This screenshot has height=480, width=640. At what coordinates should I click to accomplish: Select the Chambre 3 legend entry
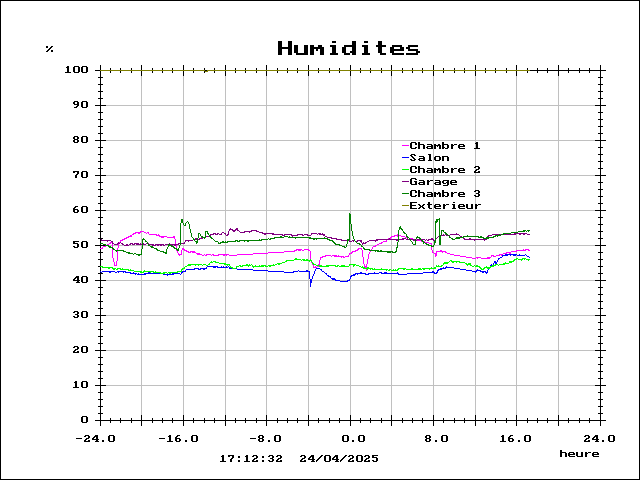pyautogui.click(x=444, y=194)
